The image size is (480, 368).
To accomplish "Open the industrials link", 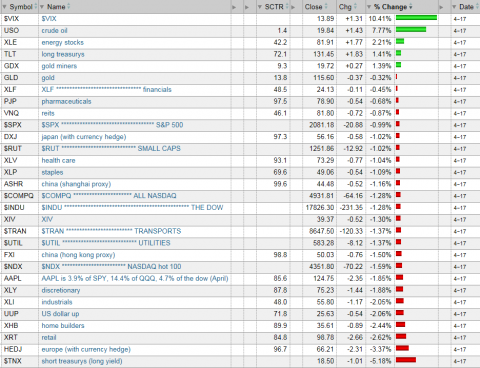I will 57,302.
